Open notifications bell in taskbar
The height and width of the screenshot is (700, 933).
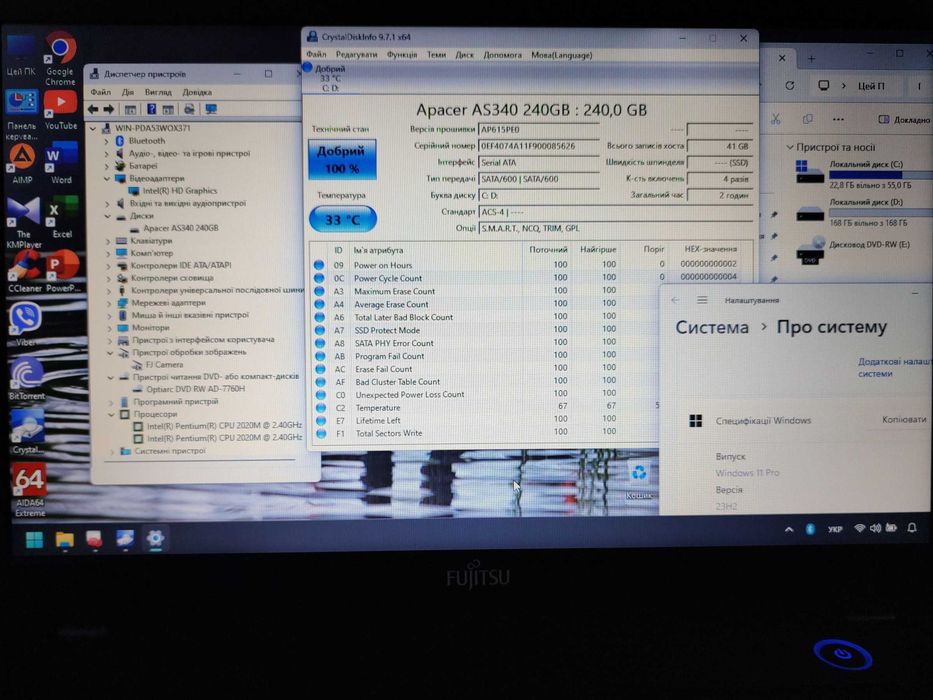[x=912, y=527]
